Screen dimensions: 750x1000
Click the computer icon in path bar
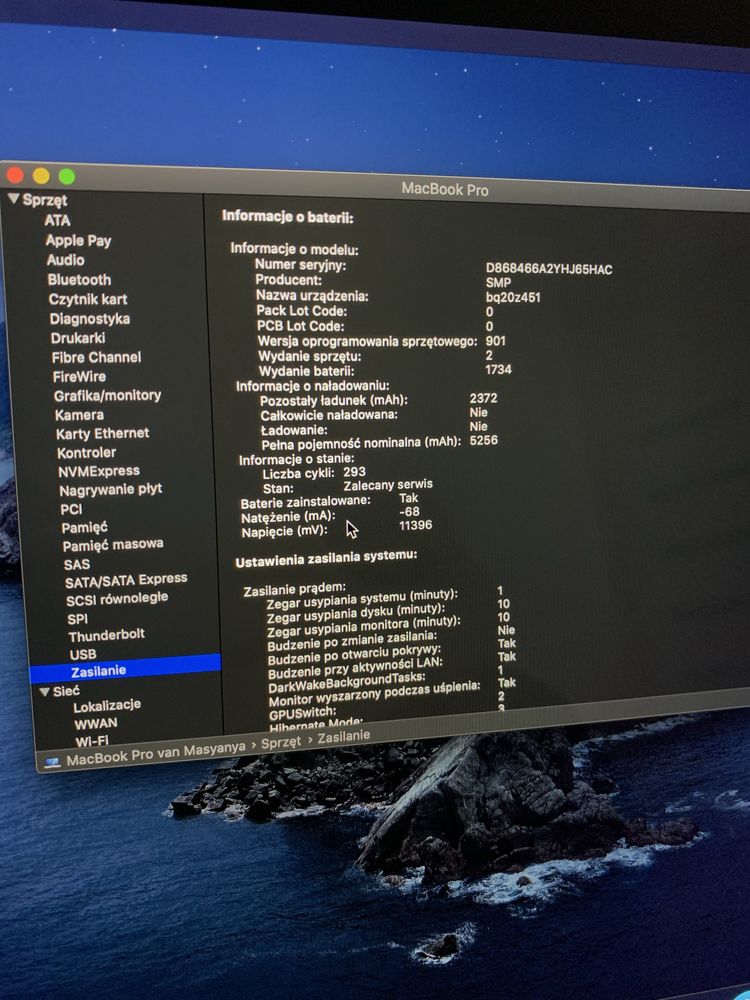[x=53, y=762]
